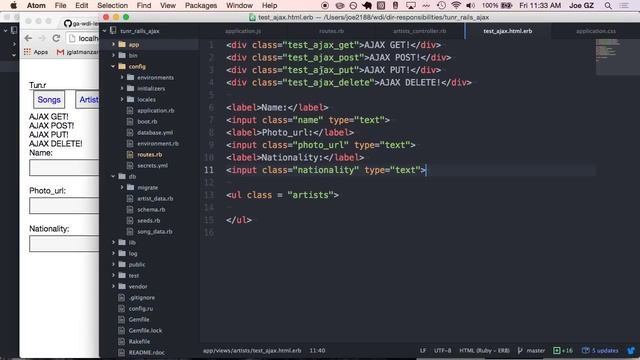640x360 pixels.
Task: Switch to the routes.rb tab
Action: click(331, 31)
